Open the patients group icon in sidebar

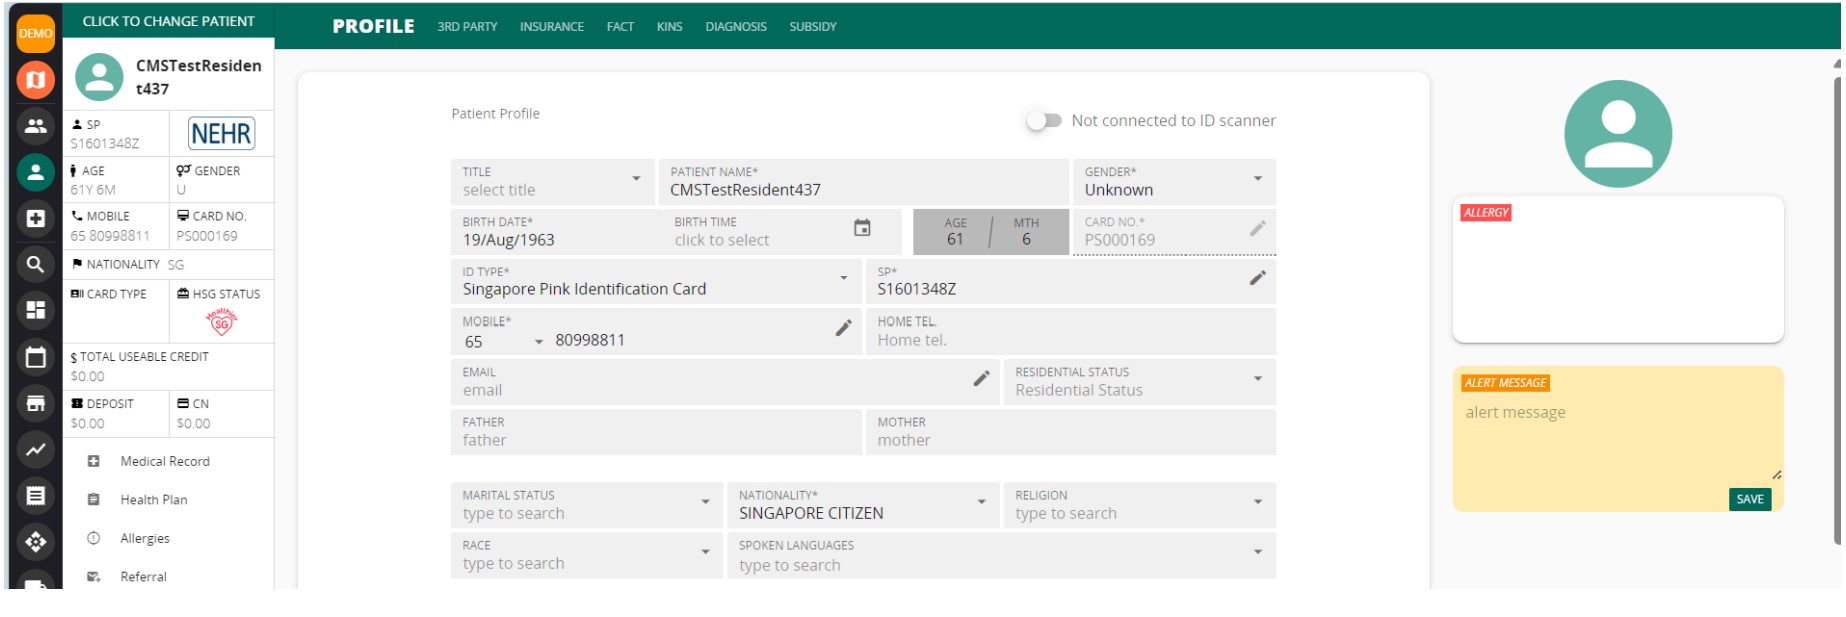coord(35,126)
